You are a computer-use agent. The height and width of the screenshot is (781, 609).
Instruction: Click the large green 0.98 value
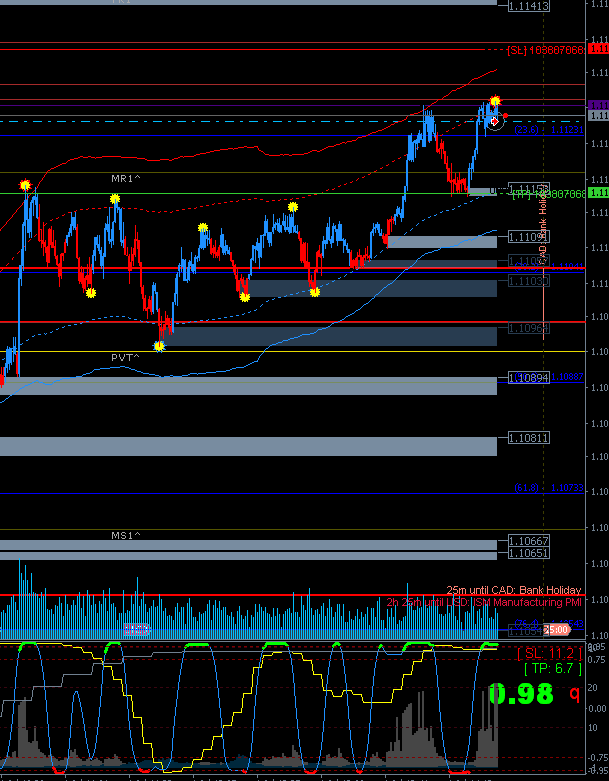(521, 693)
